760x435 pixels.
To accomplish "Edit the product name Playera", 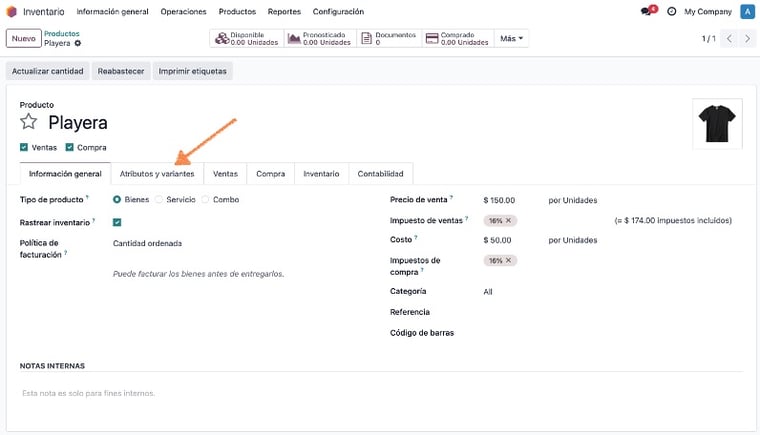I will coord(78,123).
